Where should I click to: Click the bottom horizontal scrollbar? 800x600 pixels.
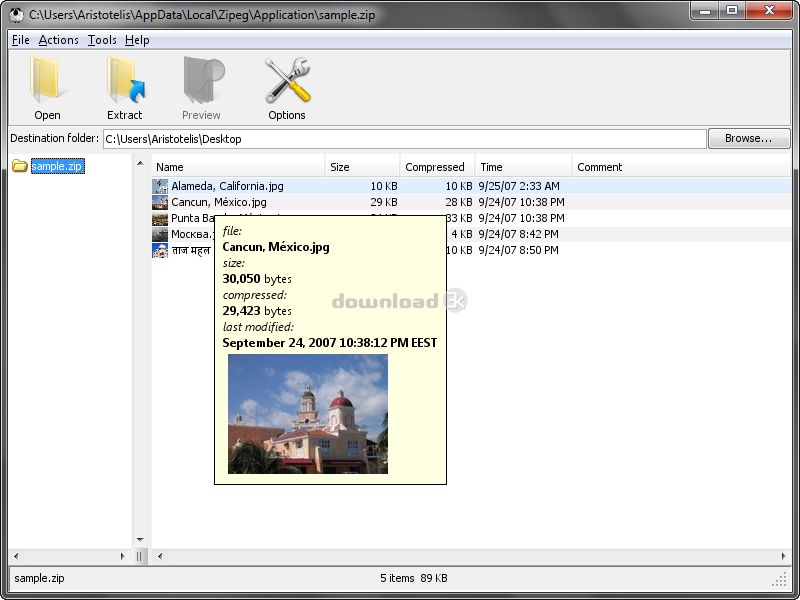(x=470, y=555)
